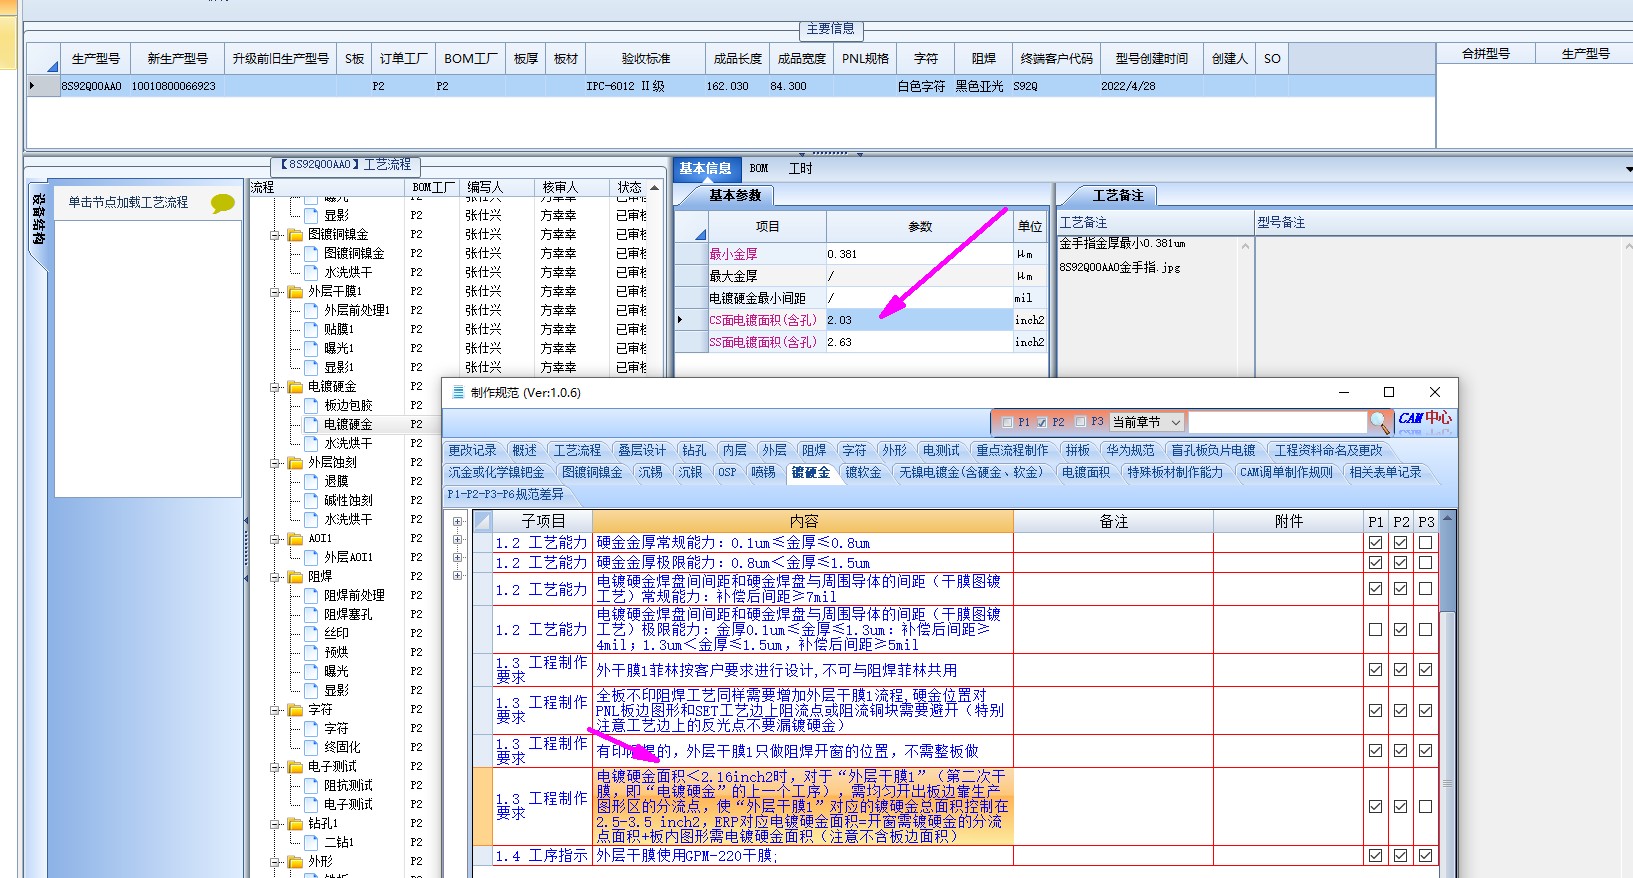Click the folder icon of 外层蚀刻
1633x878 pixels.
(x=295, y=463)
